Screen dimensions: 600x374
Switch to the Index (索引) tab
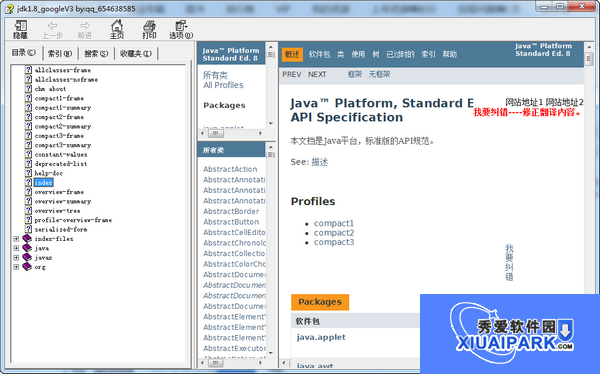pyautogui.click(x=60, y=54)
